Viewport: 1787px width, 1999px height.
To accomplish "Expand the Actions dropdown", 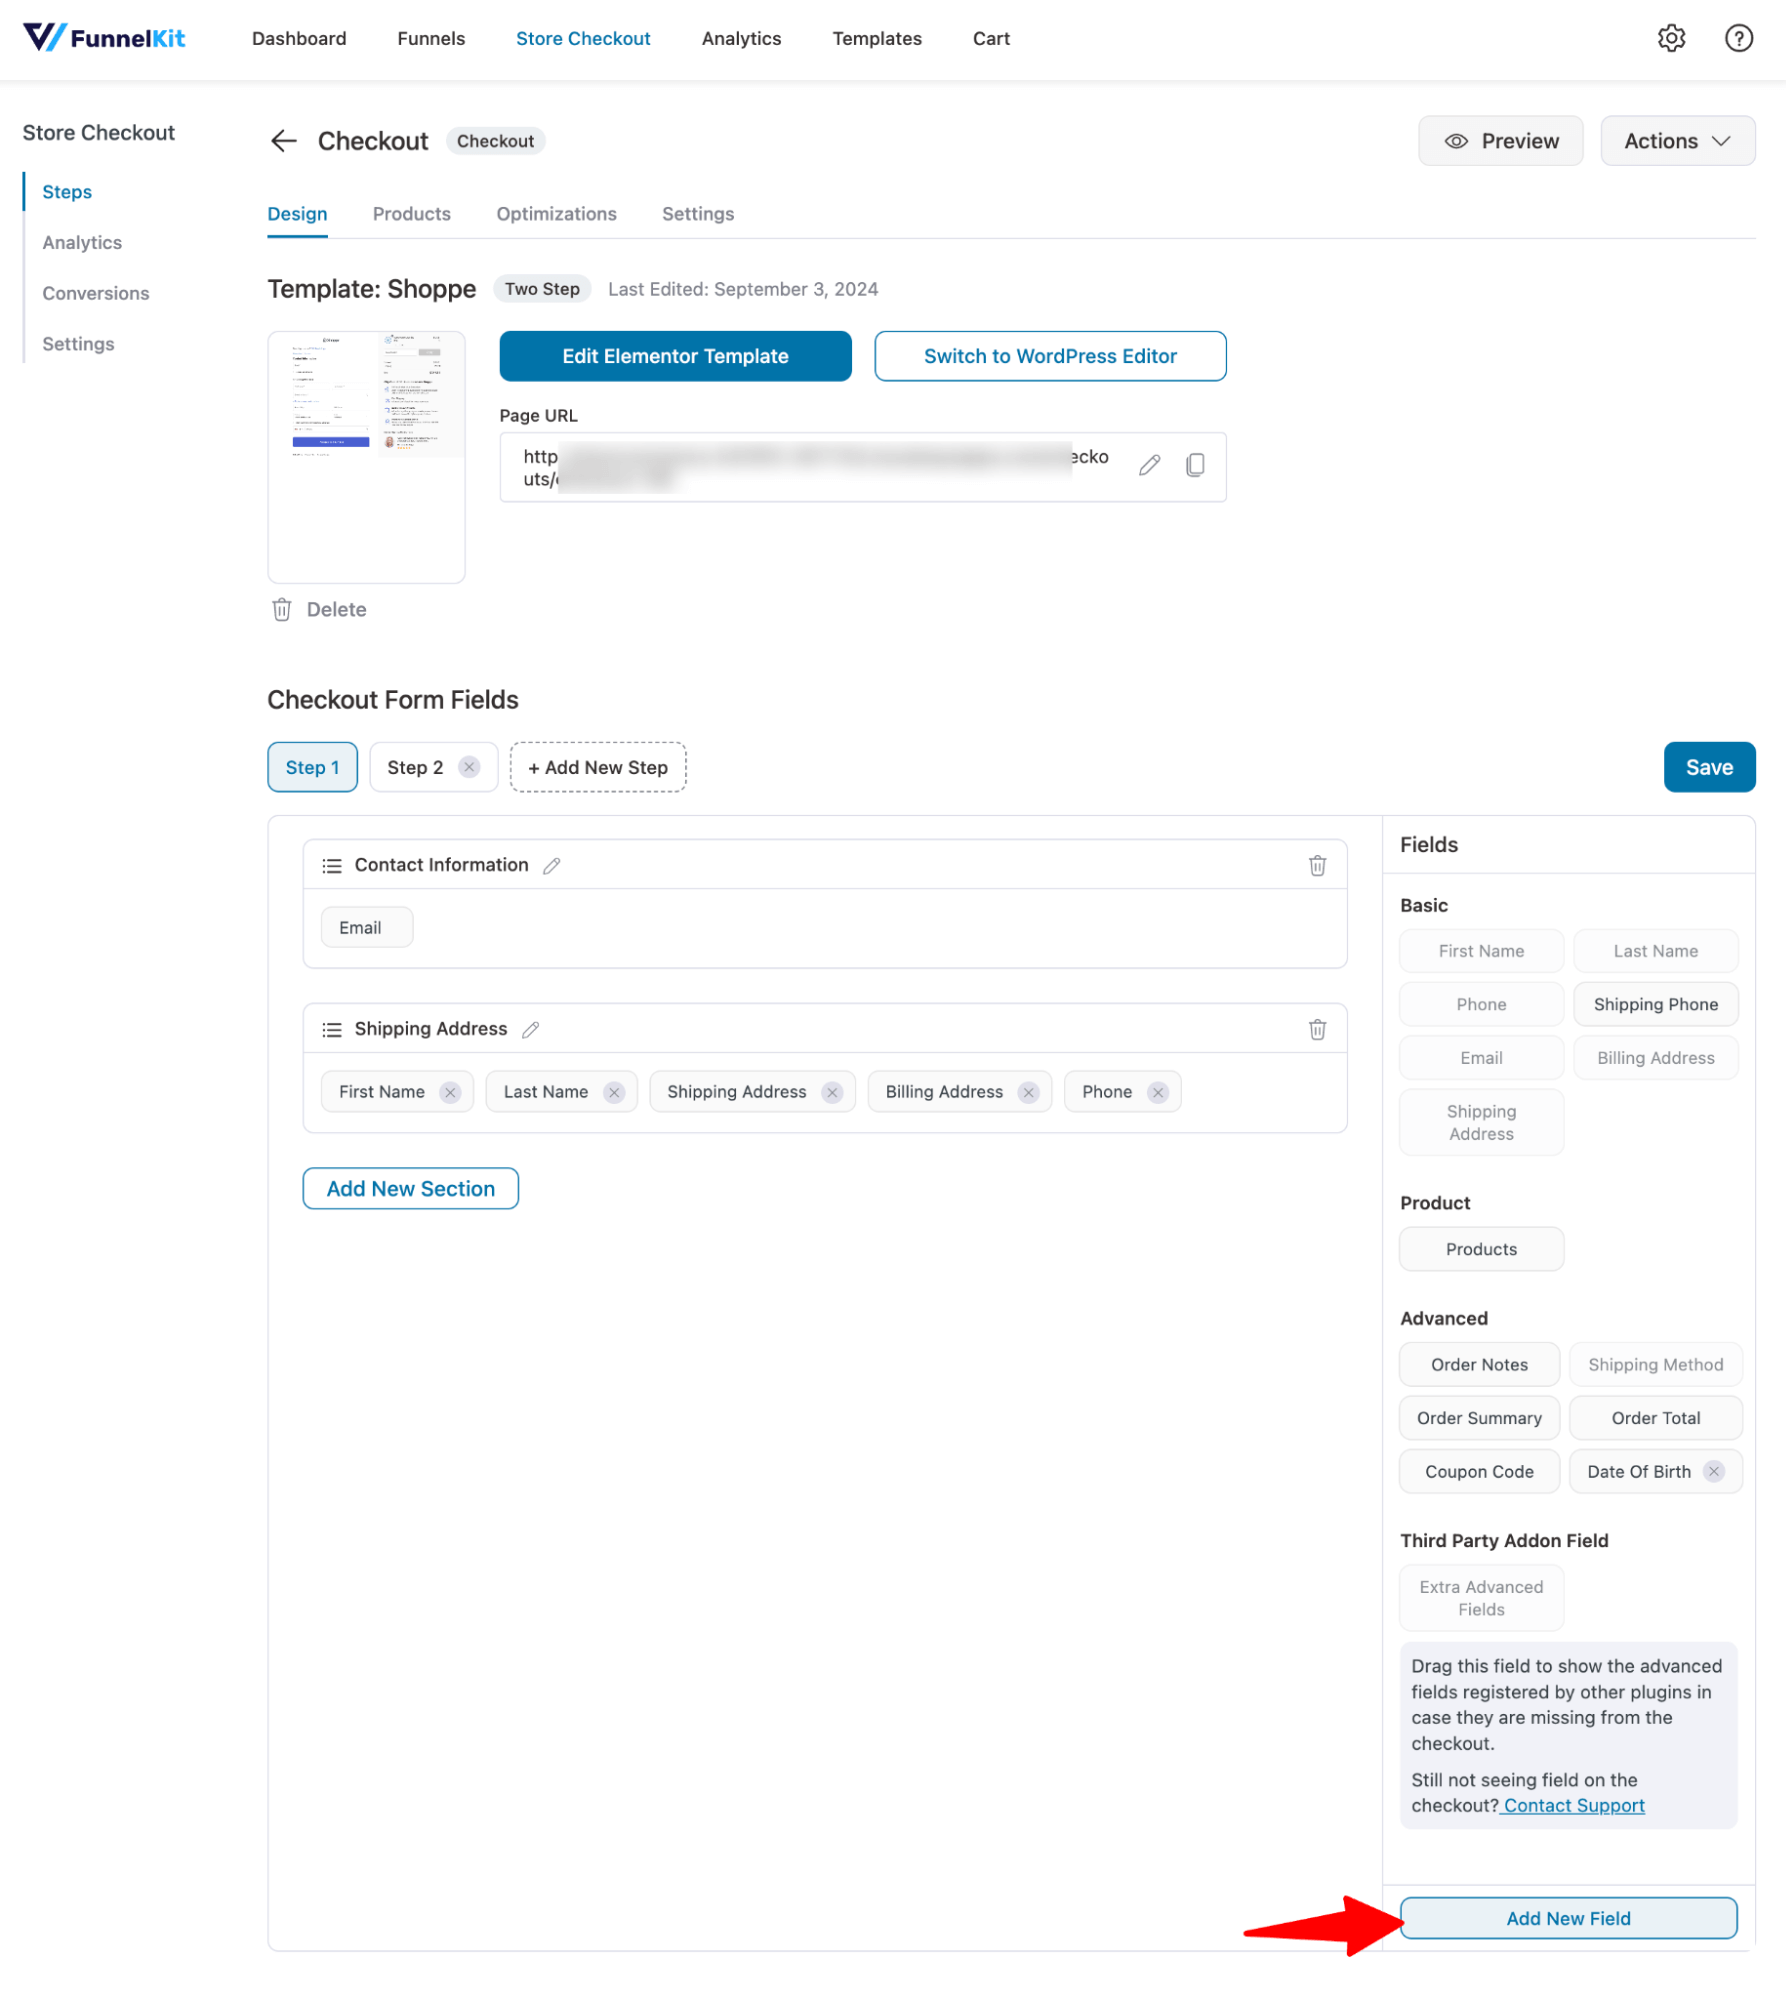I will click(1677, 141).
